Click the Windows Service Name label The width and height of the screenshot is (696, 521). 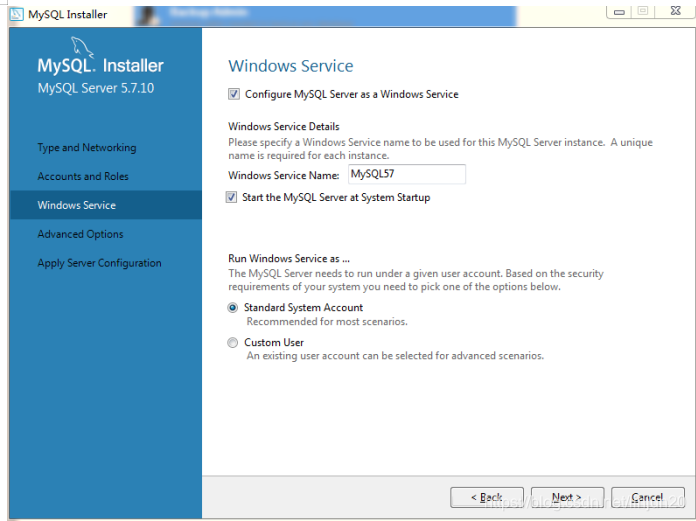(x=284, y=175)
